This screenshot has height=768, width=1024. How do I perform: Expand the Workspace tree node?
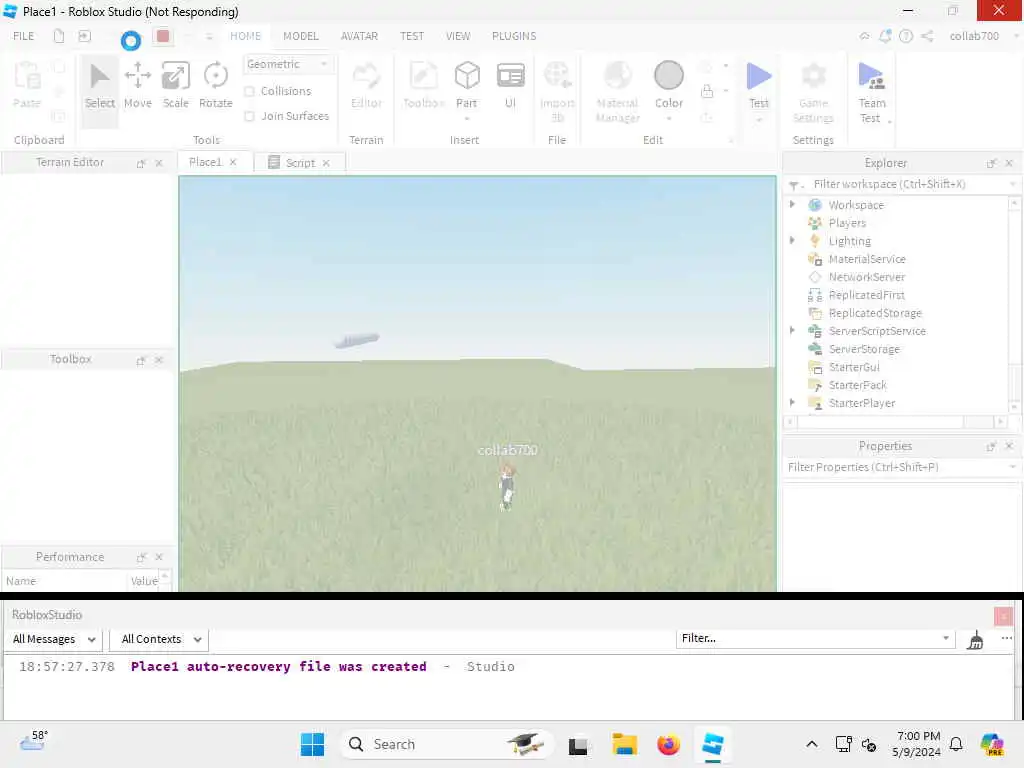coord(792,204)
